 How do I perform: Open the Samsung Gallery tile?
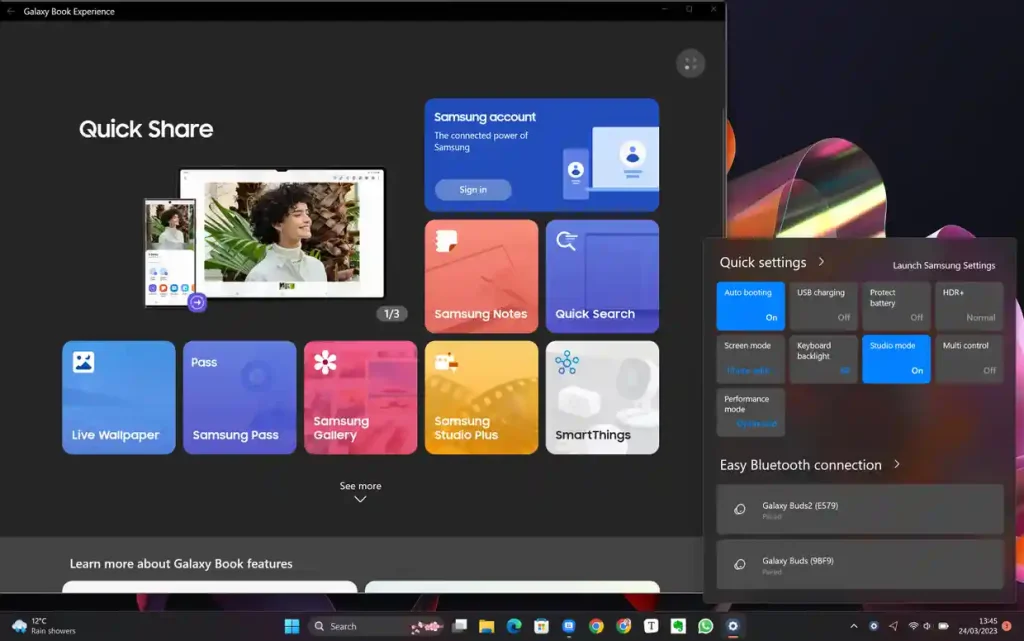(360, 397)
